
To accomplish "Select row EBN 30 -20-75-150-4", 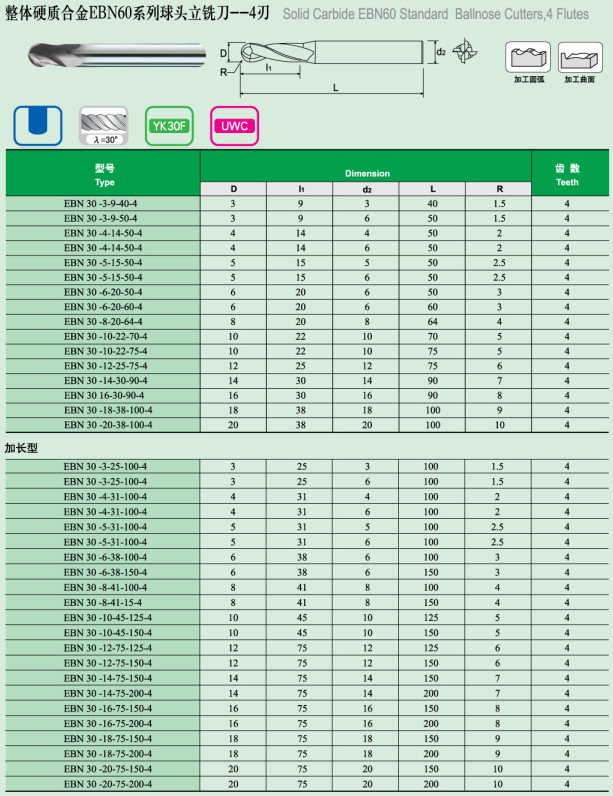I will 307,769.
